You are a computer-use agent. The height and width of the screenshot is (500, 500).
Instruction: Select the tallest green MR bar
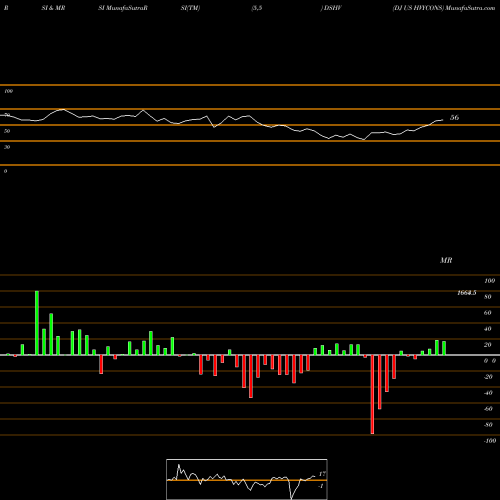[x=37, y=323]
